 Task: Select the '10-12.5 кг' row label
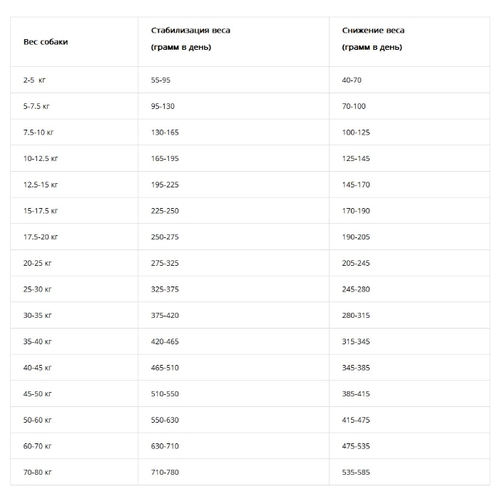tap(40, 158)
